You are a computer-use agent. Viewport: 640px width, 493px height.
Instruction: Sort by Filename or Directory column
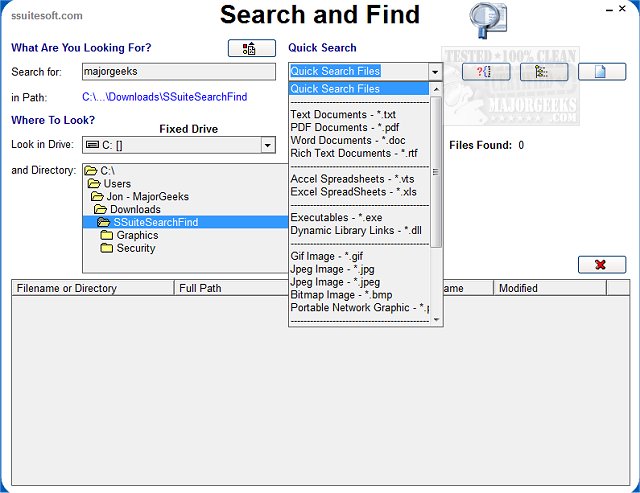(93, 288)
